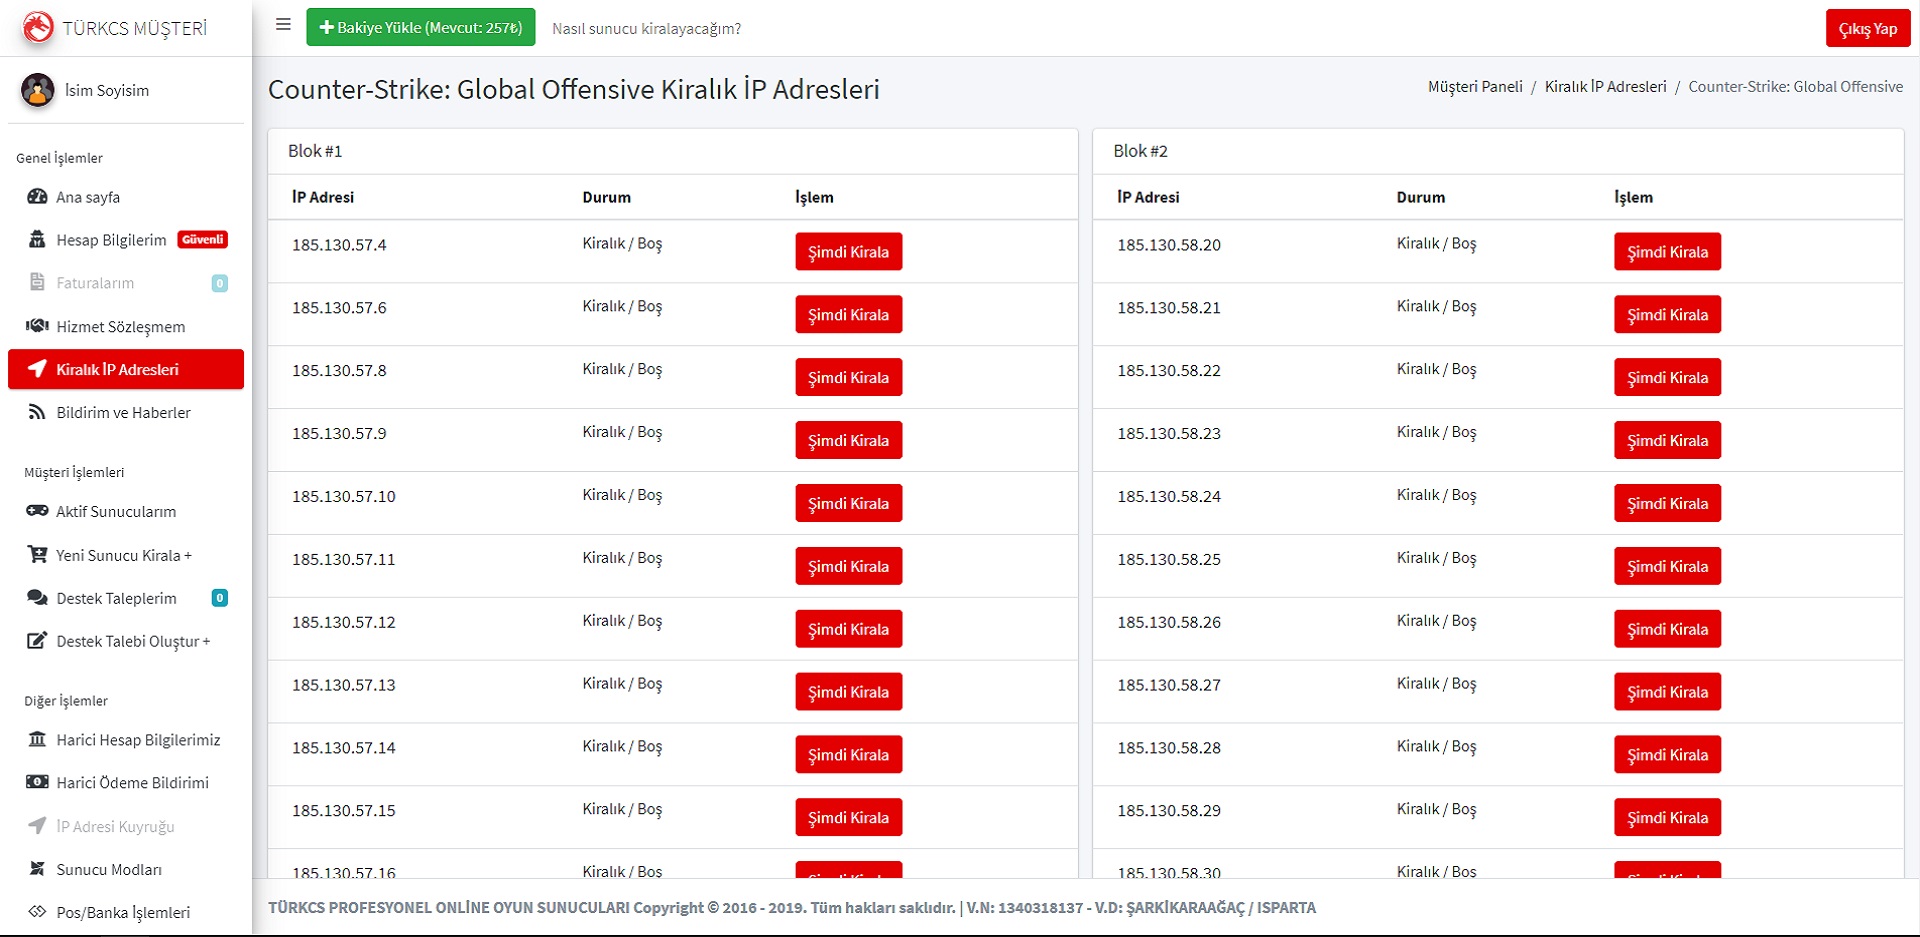Click the Aktif Sunucularım gamepad icon
The width and height of the screenshot is (1920, 937).
point(37,511)
